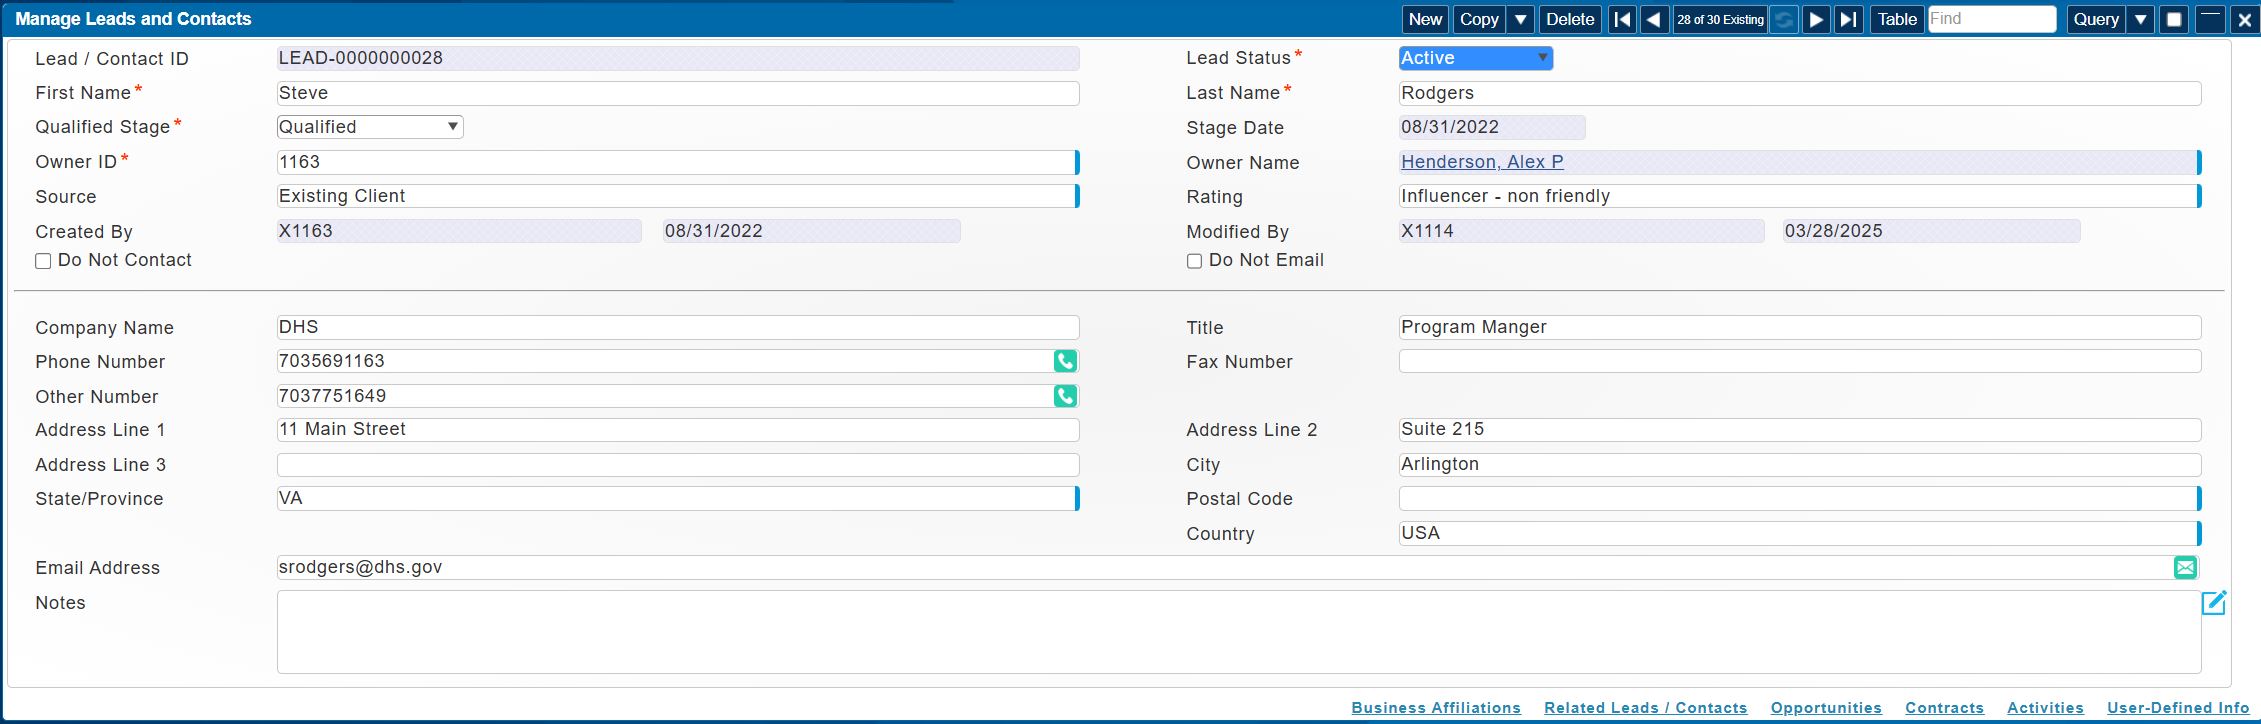Enable the Do Not Contact checkbox
The width and height of the screenshot is (2261, 724).
click(x=43, y=261)
